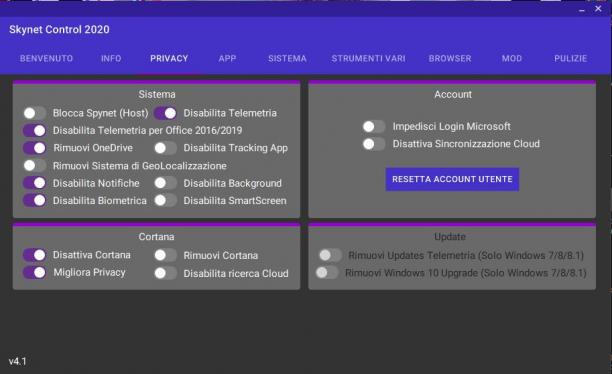612x374 pixels.
Task: Click the Account section heading
Action: point(453,94)
